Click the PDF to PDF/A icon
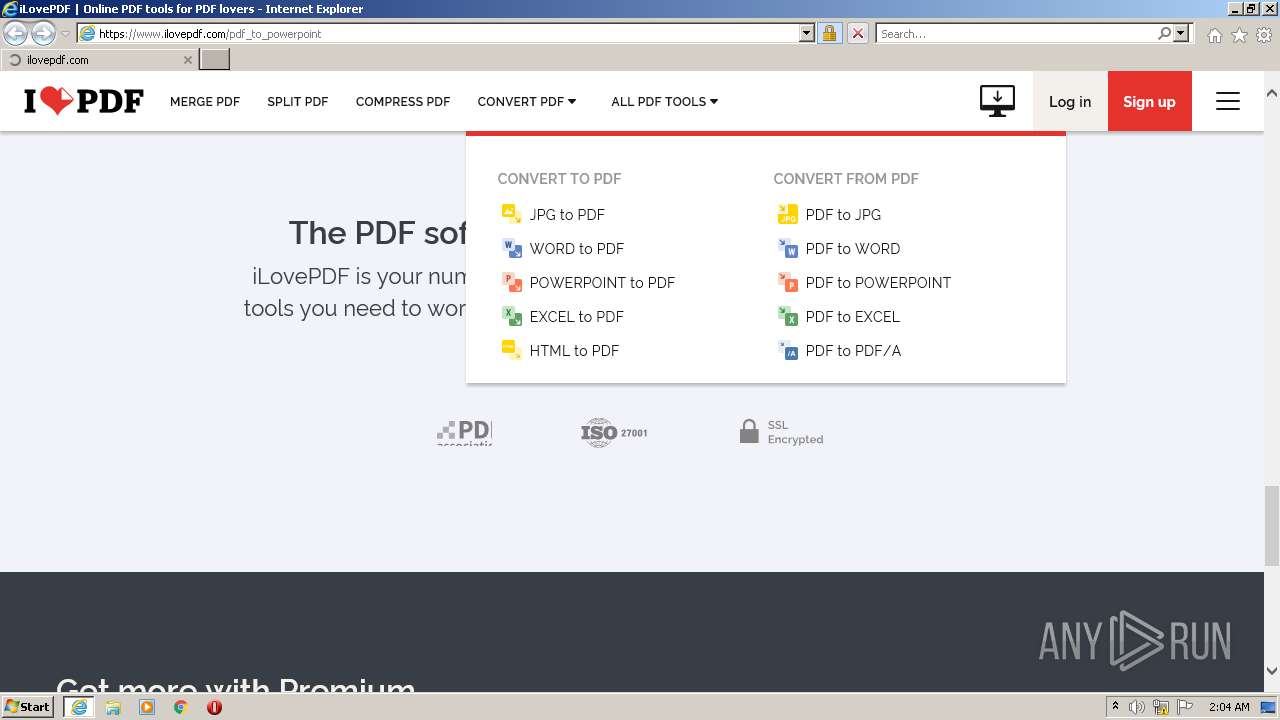The width and height of the screenshot is (1280, 720). [x=787, y=350]
